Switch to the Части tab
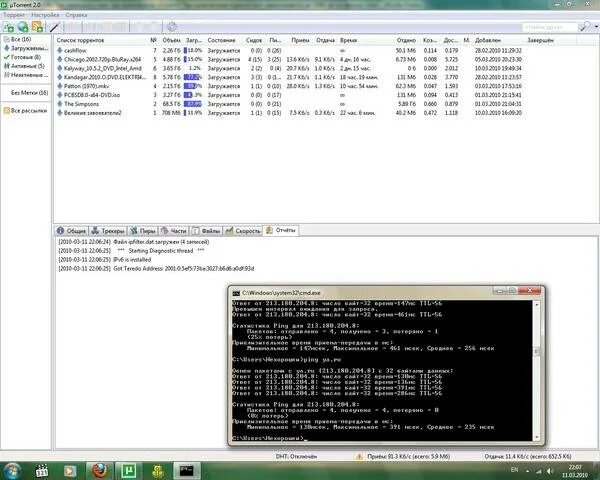The width and height of the screenshot is (600, 480). tap(174, 231)
